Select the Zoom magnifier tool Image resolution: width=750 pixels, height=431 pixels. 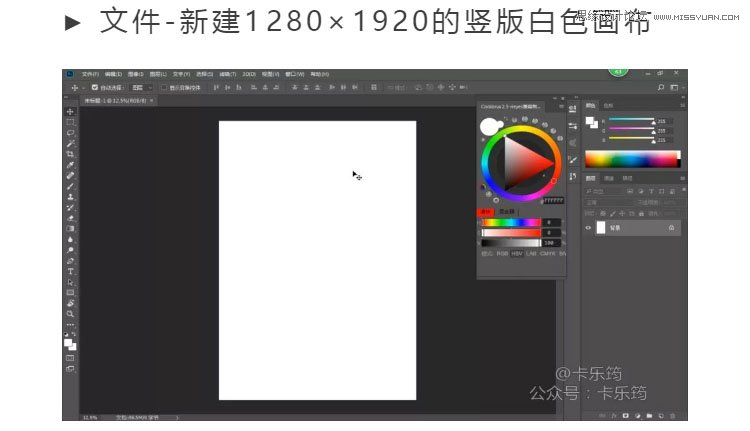[x=70, y=313]
